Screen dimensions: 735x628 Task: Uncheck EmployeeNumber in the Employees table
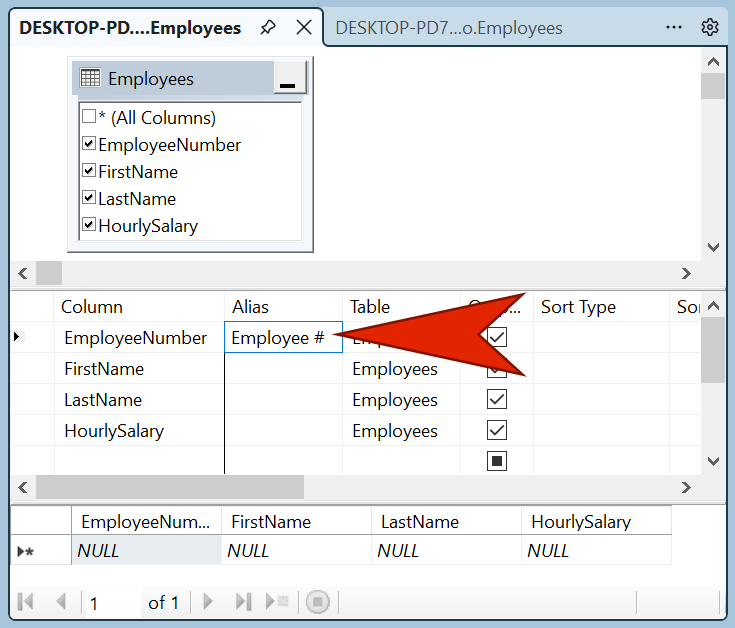pyautogui.click(x=89, y=143)
